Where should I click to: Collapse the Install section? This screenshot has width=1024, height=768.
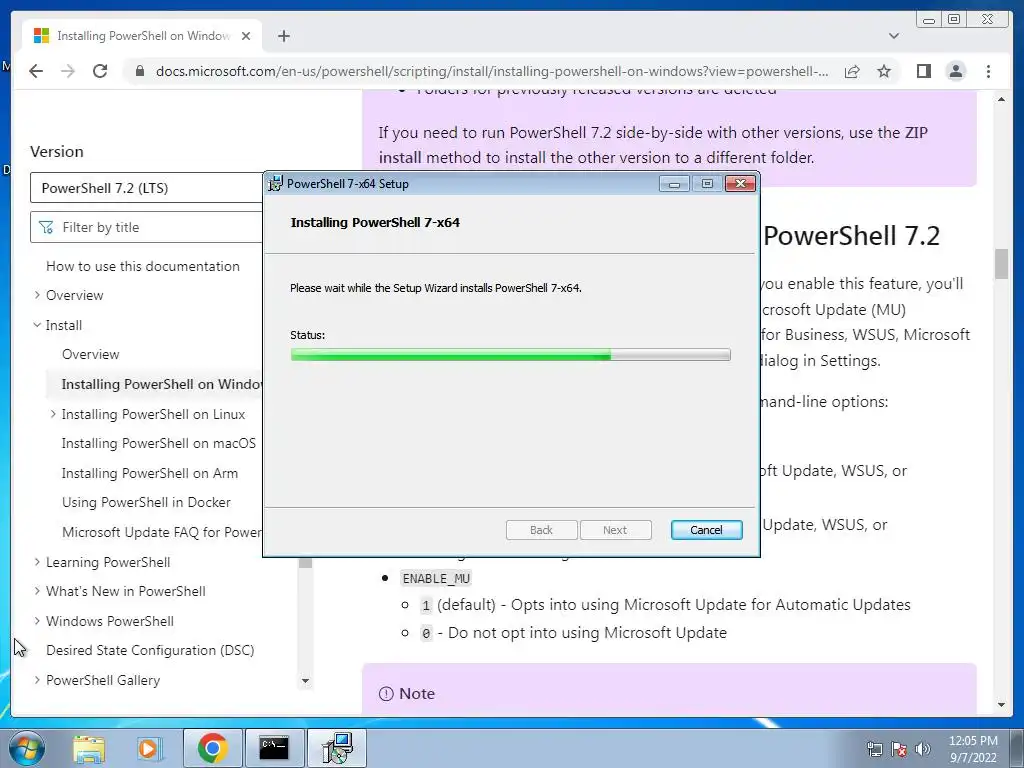pos(37,325)
